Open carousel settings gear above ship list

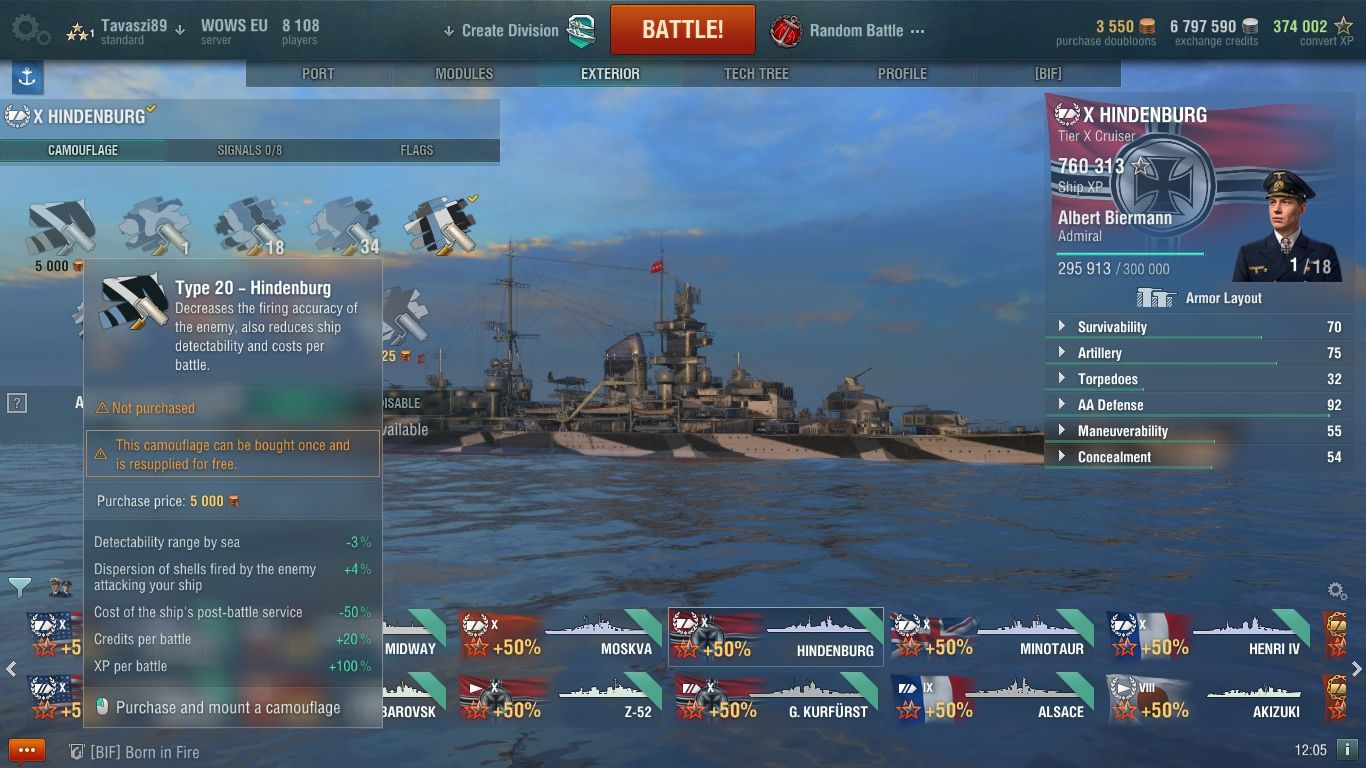[1336, 590]
